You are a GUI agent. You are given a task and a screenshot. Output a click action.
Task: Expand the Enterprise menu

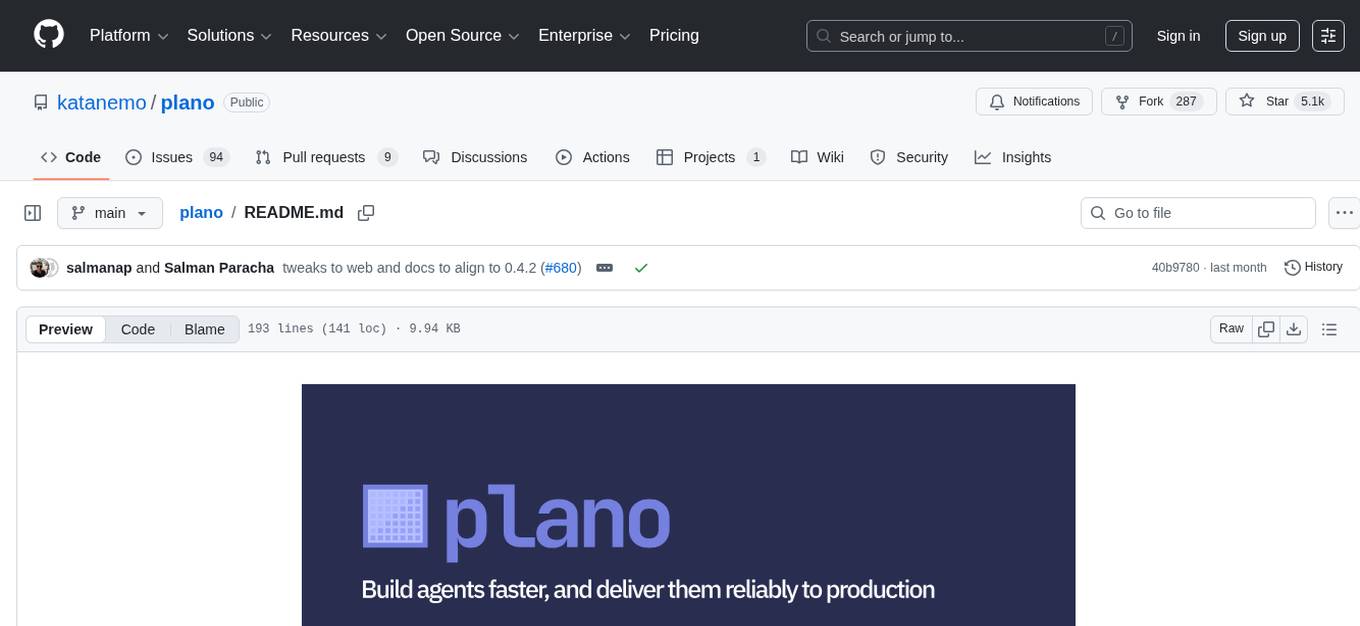tap(584, 35)
